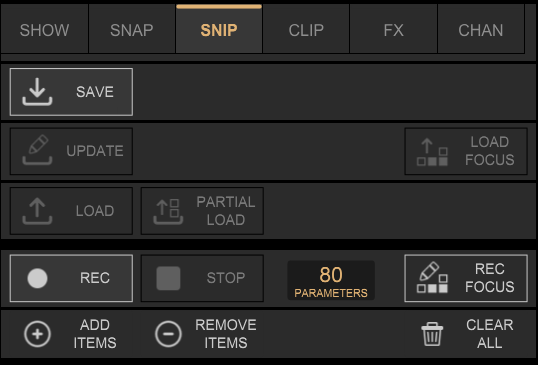Click the Rec Focus pencil icon
The width and height of the screenshot is (538, 365).
pyautogui.click(x=432, y=278)
